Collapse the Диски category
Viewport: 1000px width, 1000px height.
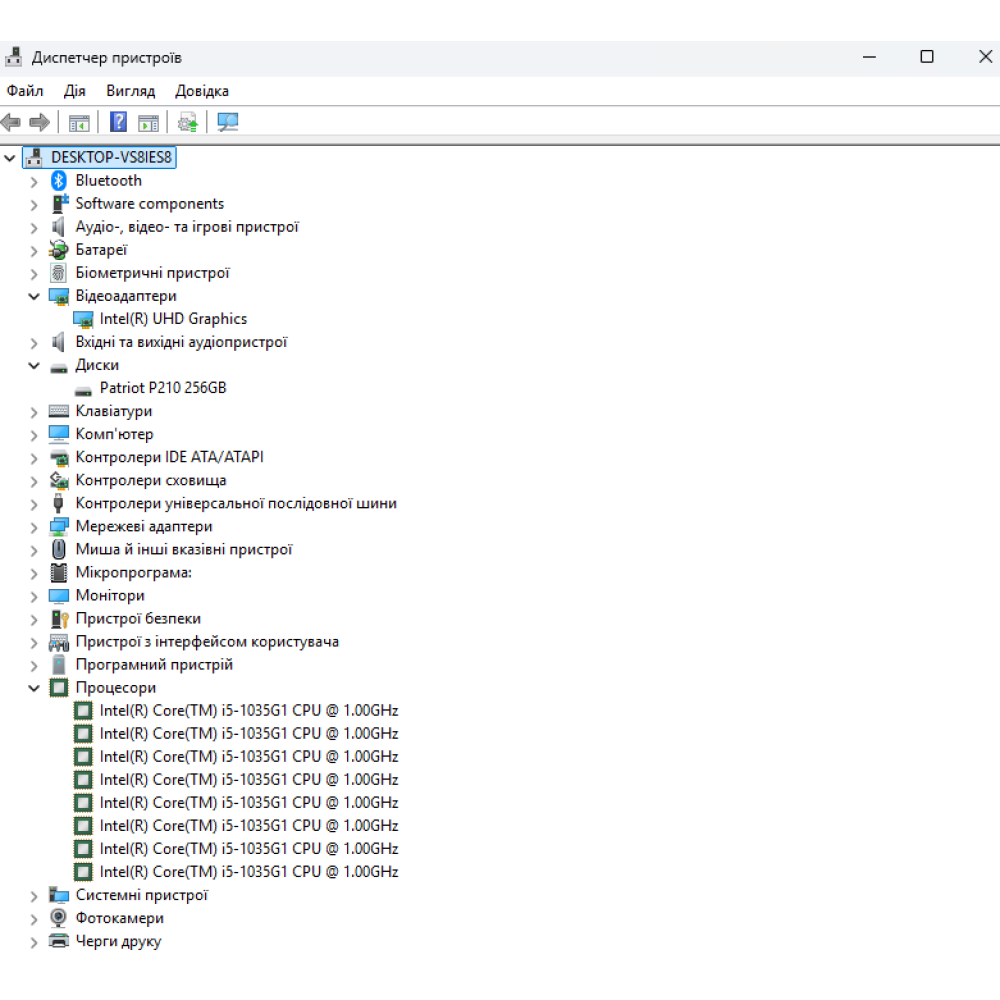[34, 366]
